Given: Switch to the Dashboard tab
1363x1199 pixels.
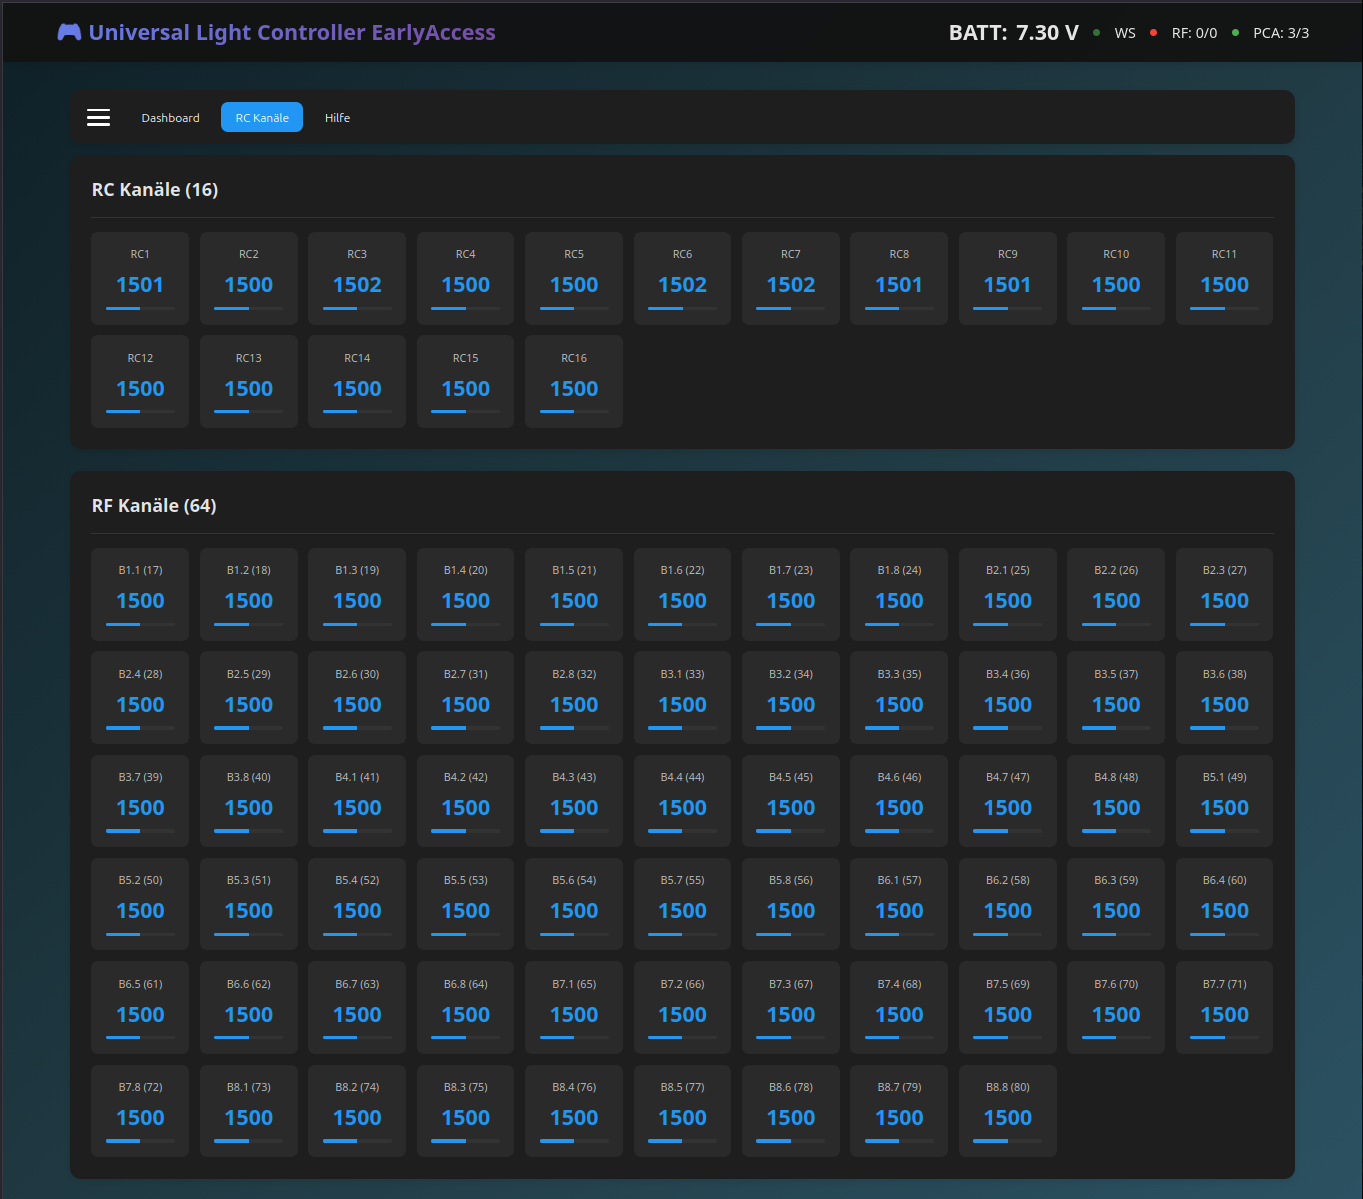Looking at the screenshot, I should (170, 118).
